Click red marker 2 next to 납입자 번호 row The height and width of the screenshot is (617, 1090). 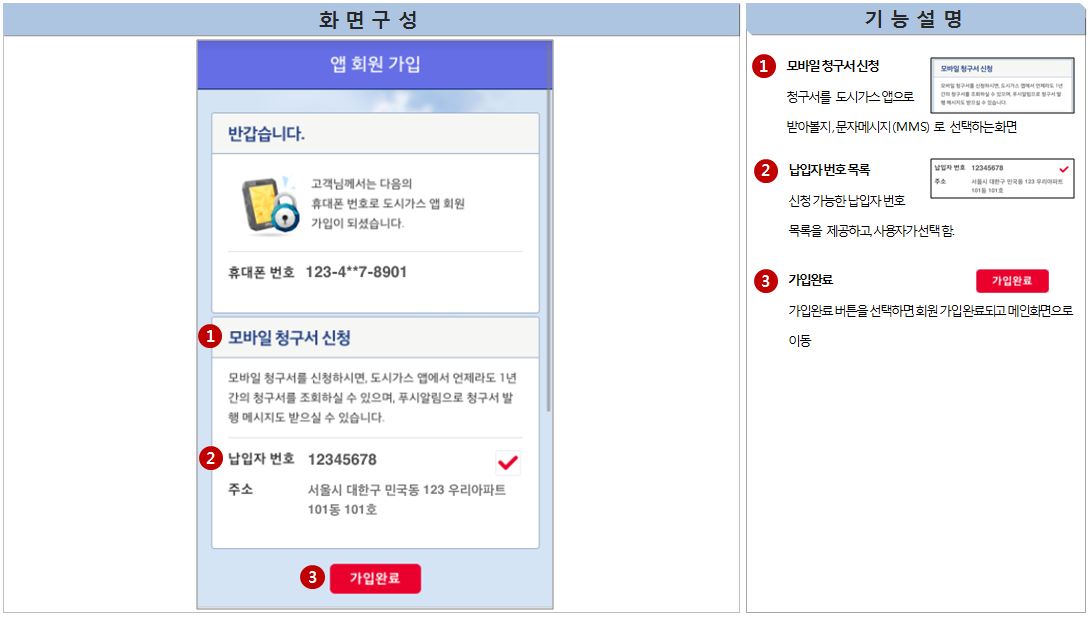[209, 459]
